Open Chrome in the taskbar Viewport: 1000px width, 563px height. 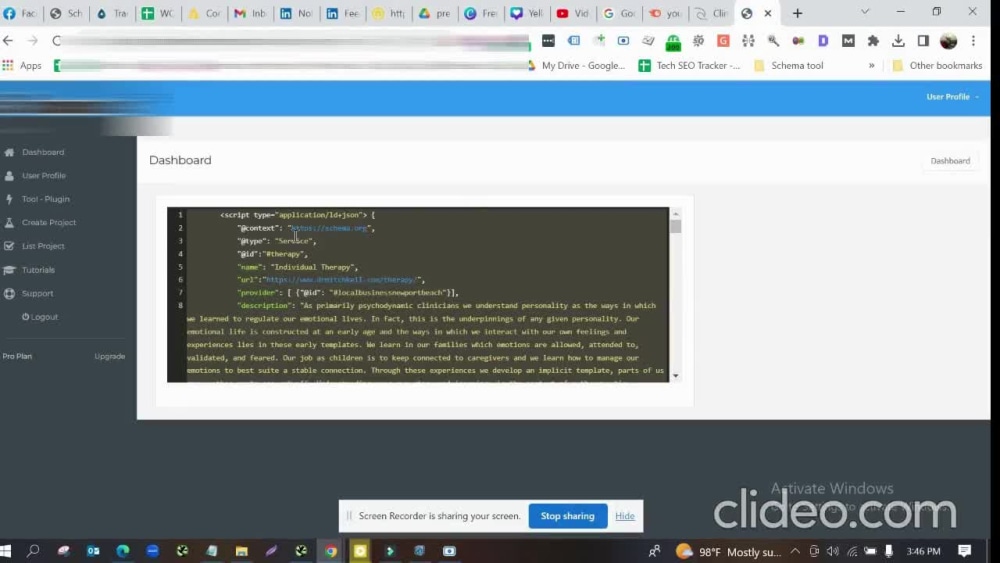[x=330, y=550]
